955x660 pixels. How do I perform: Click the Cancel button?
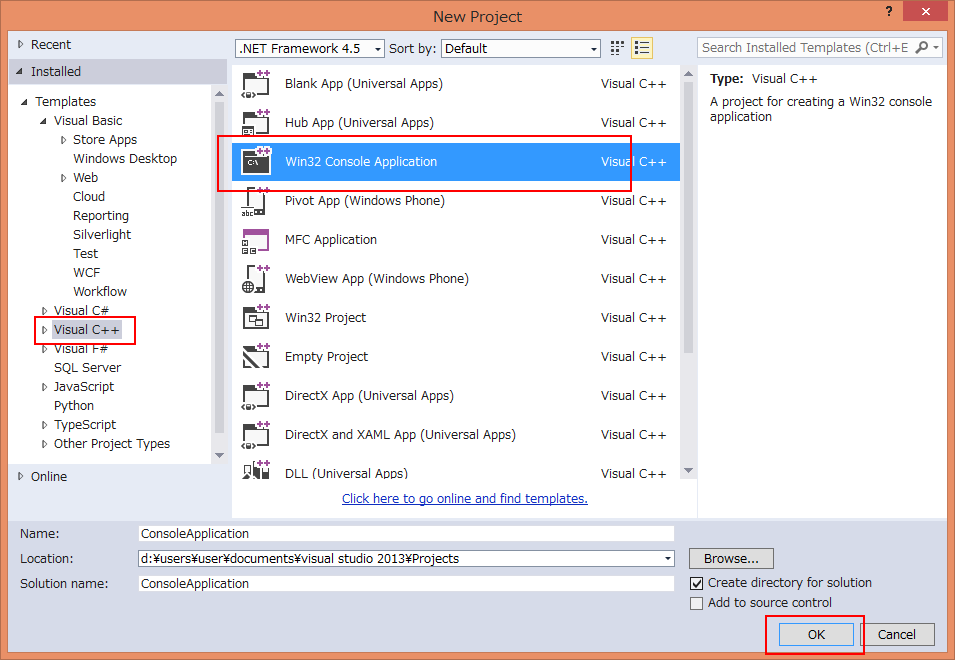pyautogui.click(x=897, y=634)
